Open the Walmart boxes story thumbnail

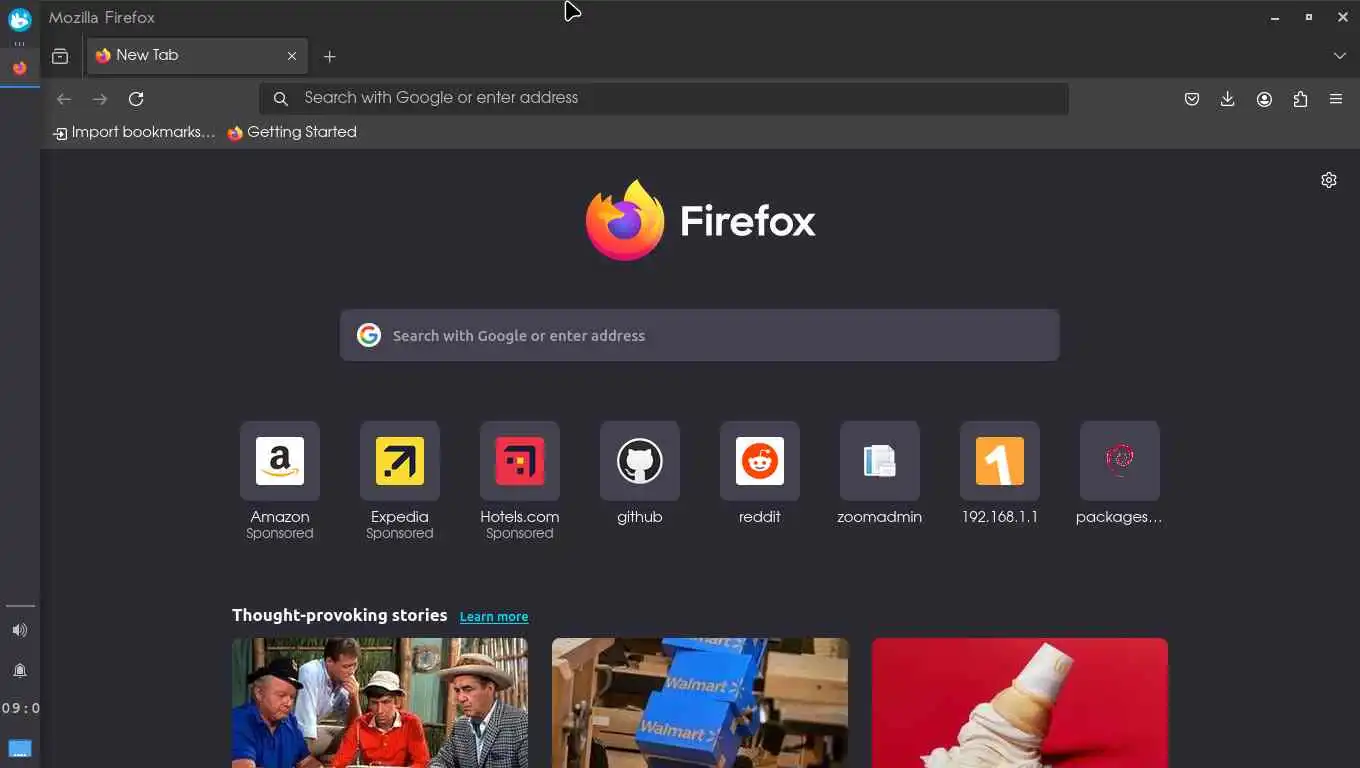(700, 703)
